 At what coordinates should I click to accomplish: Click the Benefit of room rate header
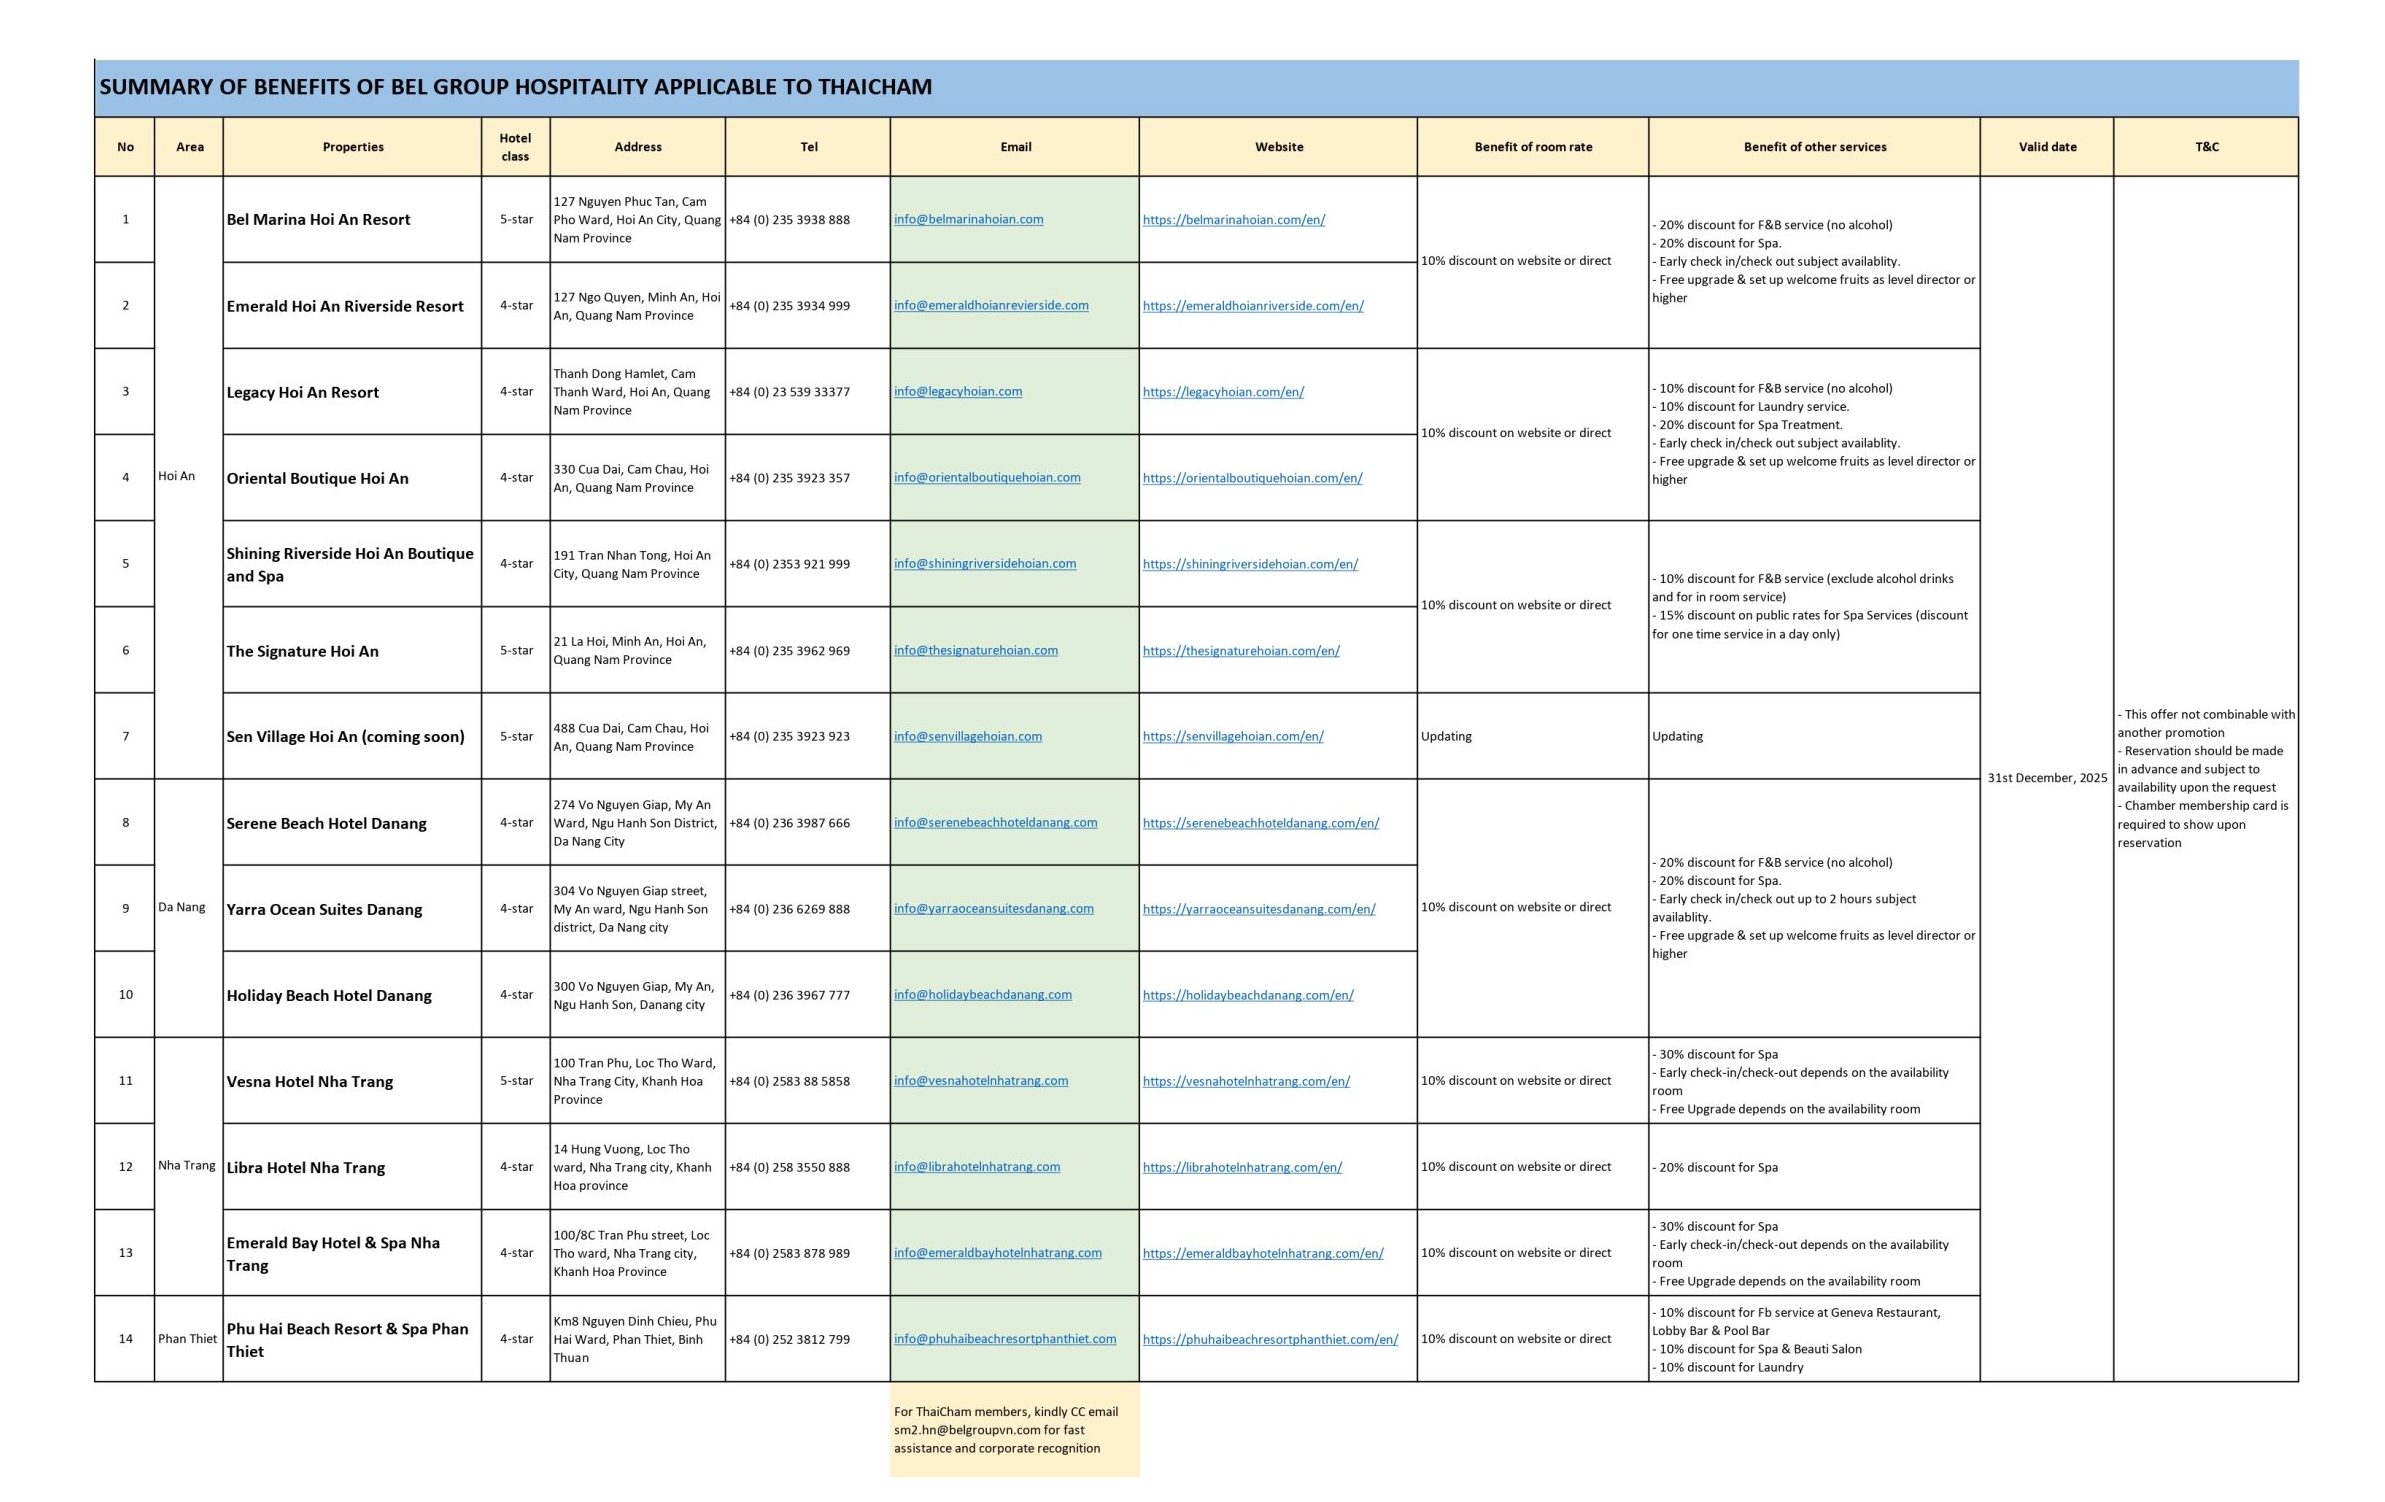(1533, 147)
